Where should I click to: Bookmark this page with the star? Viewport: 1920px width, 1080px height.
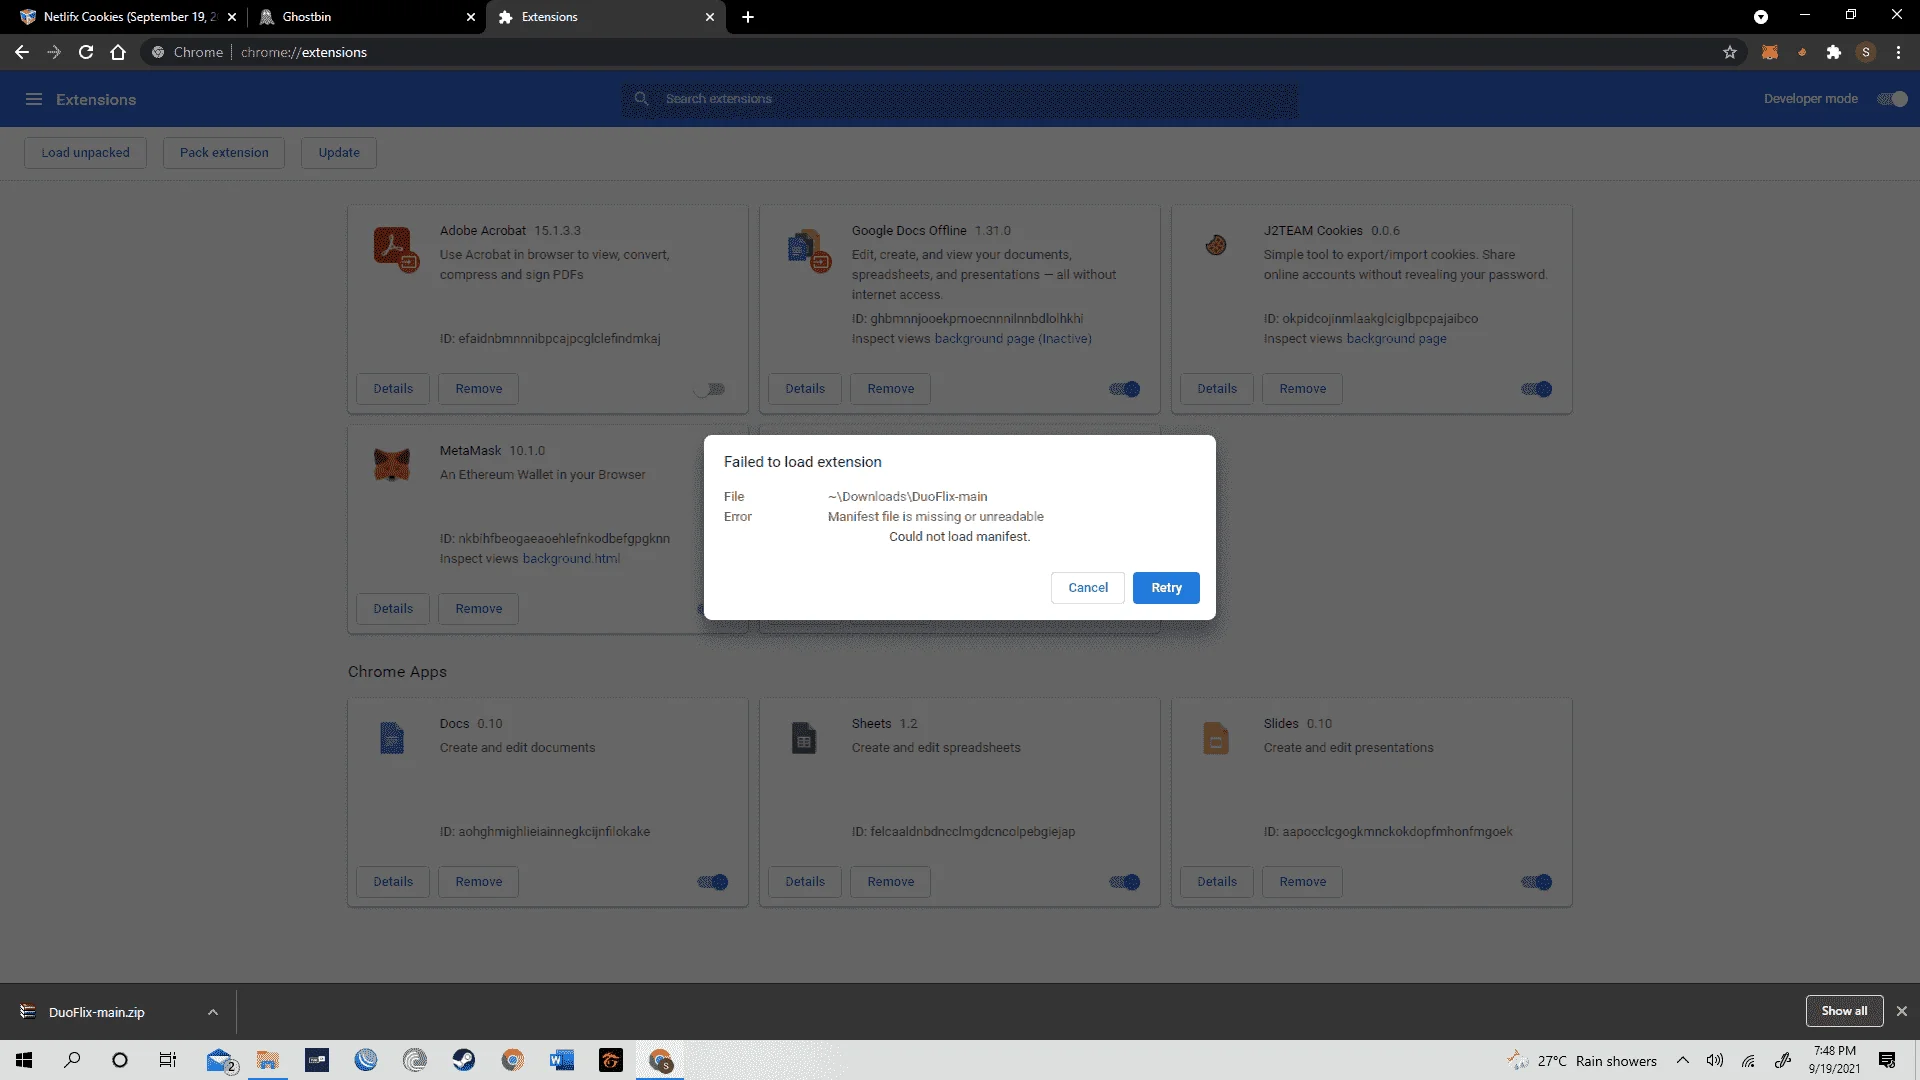pyautogui.click(x=1730, y=52)
